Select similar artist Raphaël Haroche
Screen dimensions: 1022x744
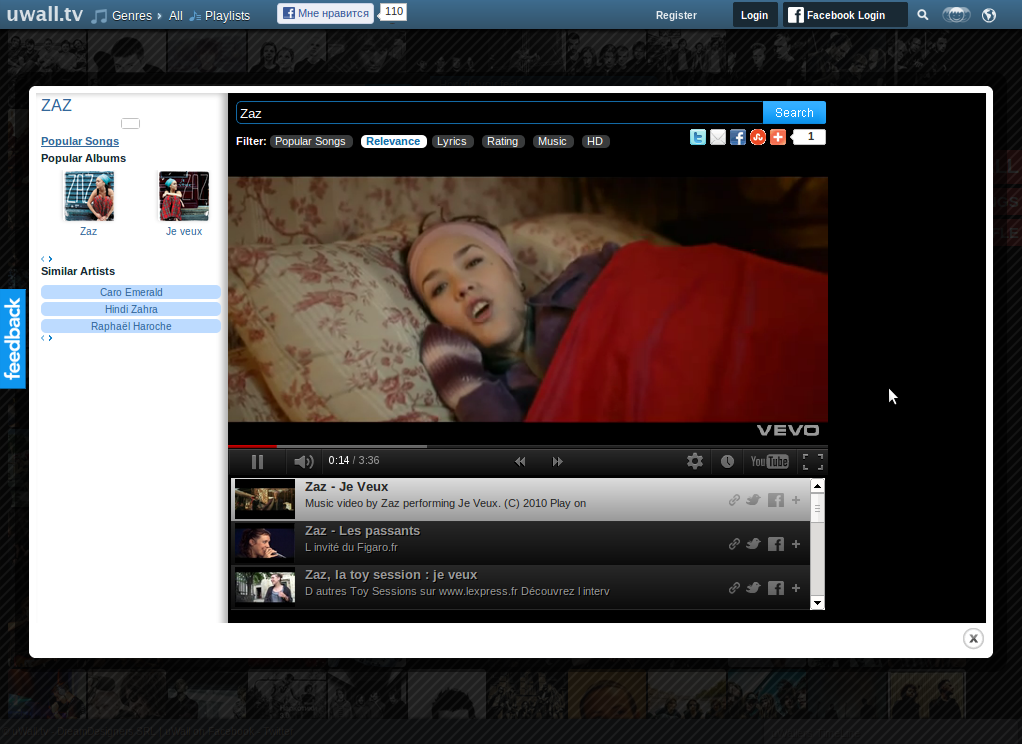[131, 326]
